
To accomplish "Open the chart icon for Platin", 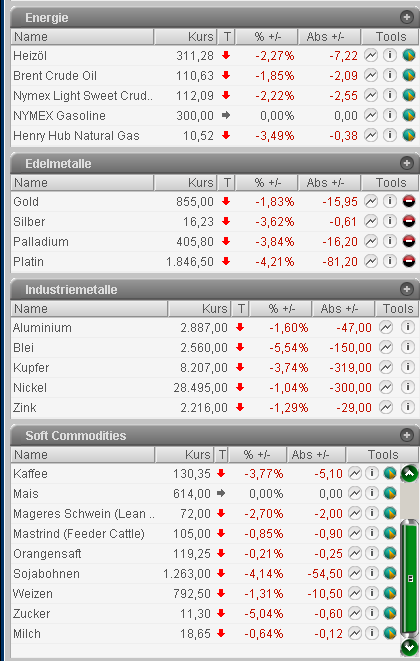I will tap(371, 261).
